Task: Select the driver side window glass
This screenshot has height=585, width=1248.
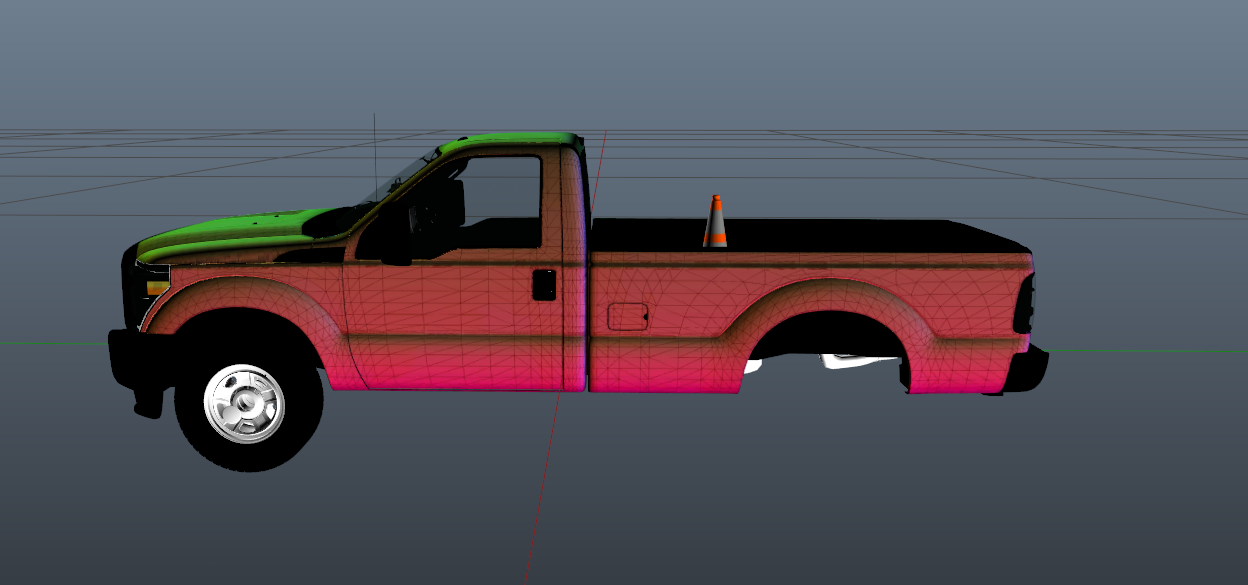Action: [x=500, y=200]
